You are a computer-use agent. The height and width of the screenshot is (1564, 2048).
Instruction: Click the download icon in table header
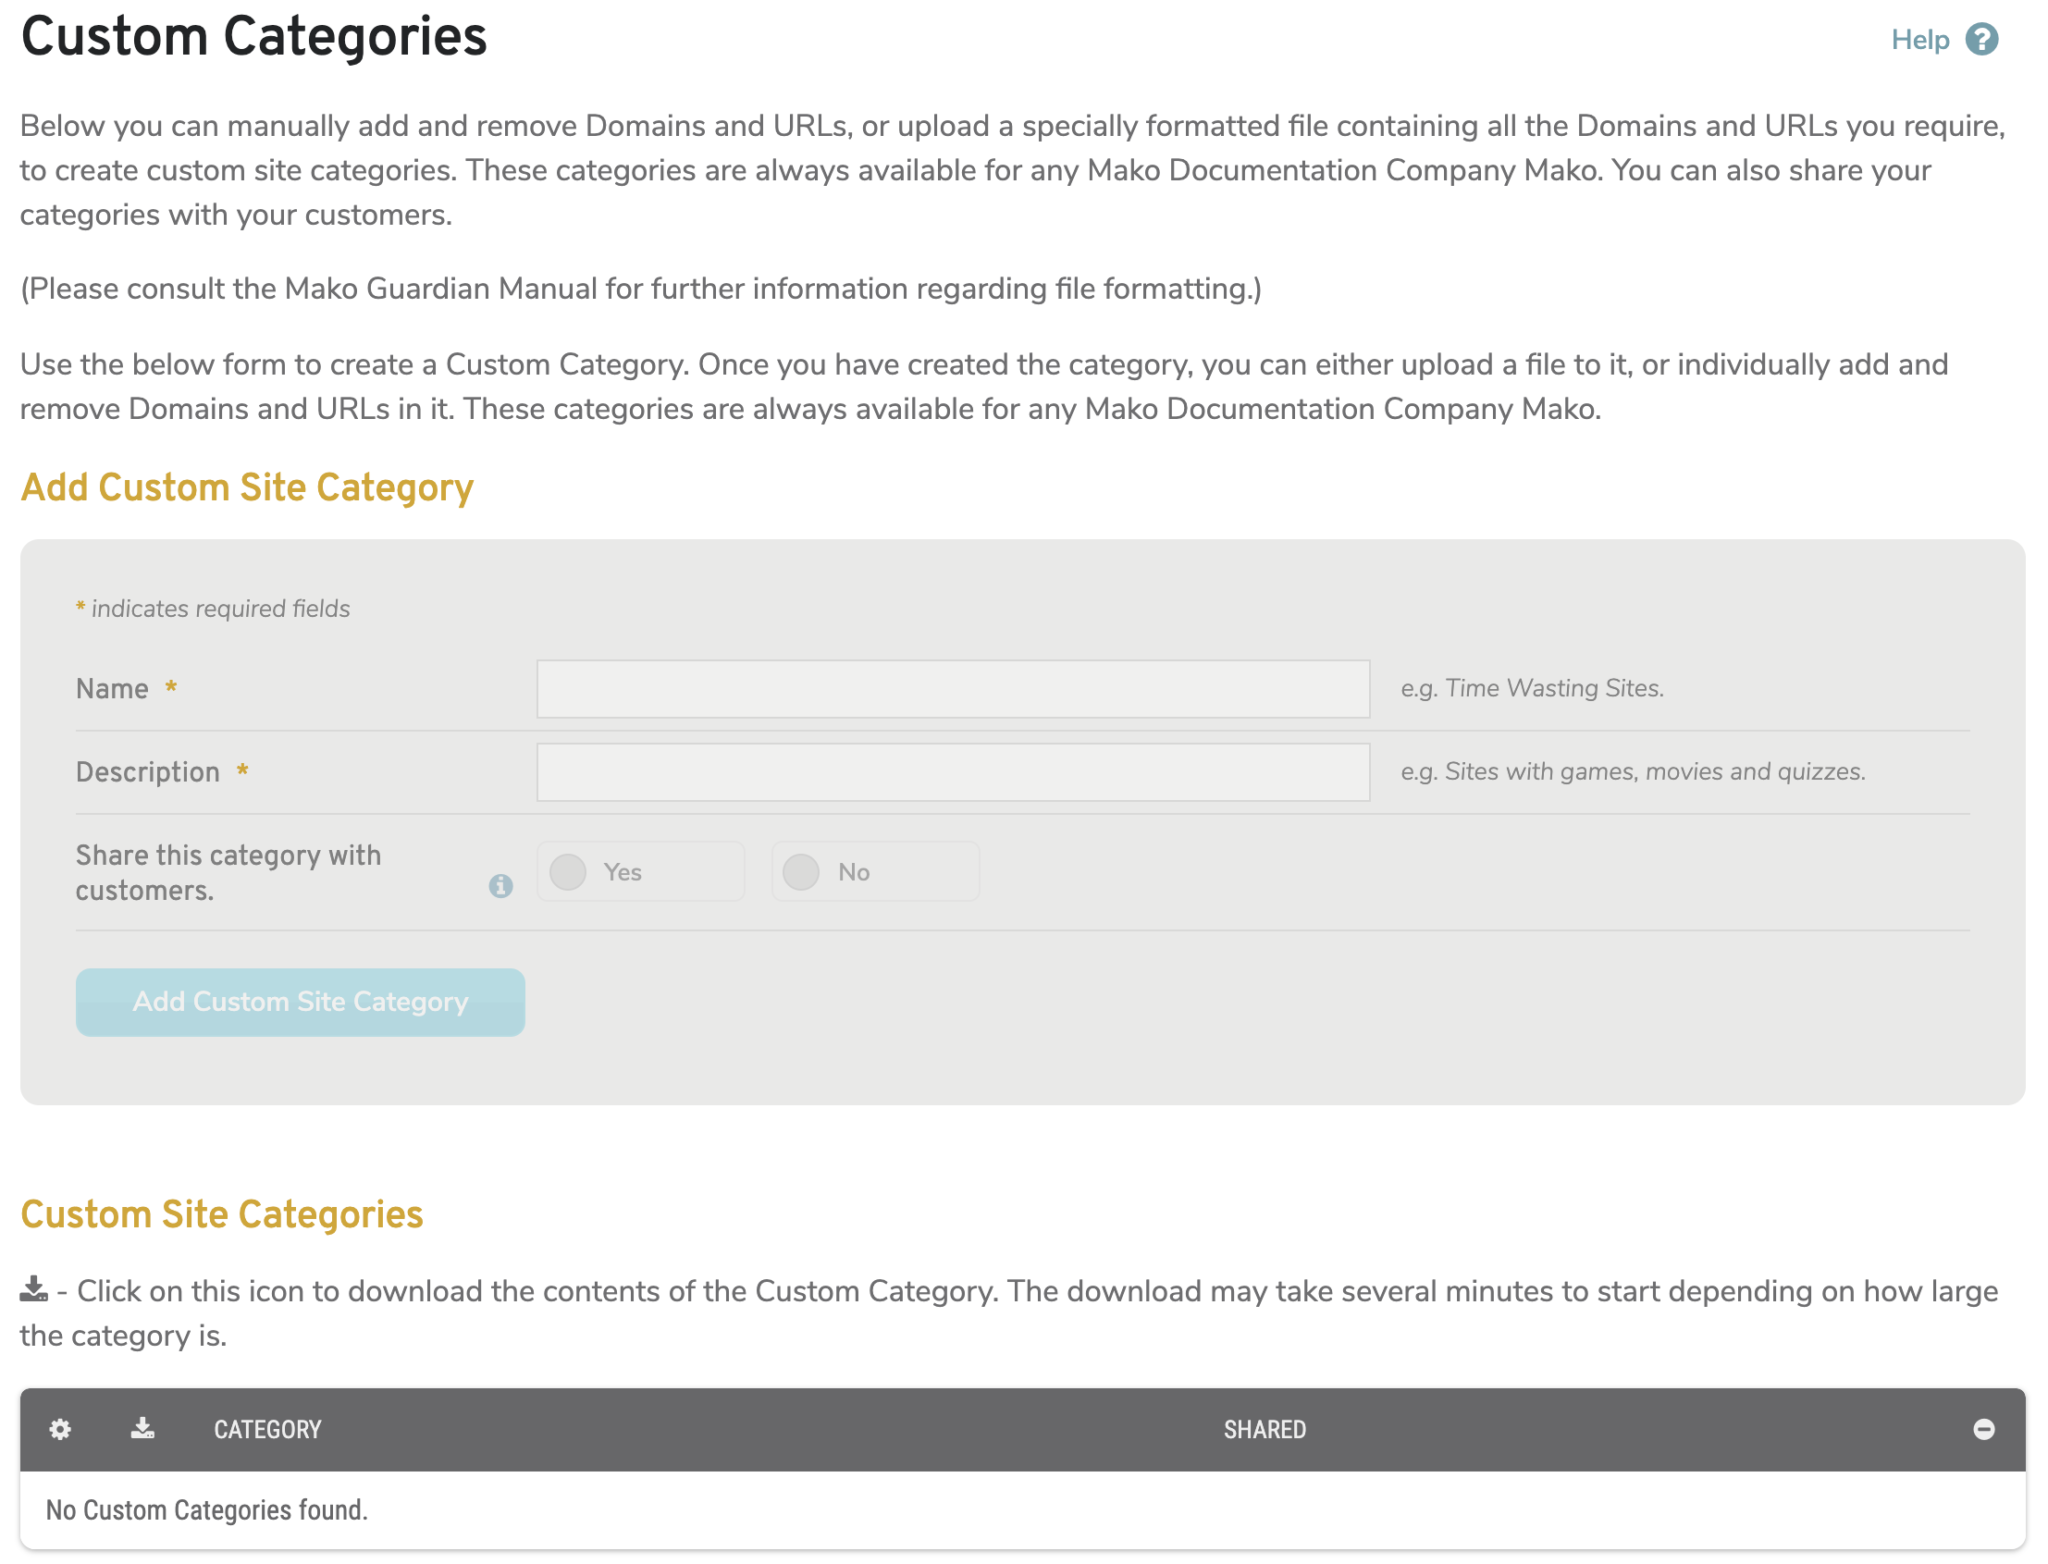point(142,1429)
